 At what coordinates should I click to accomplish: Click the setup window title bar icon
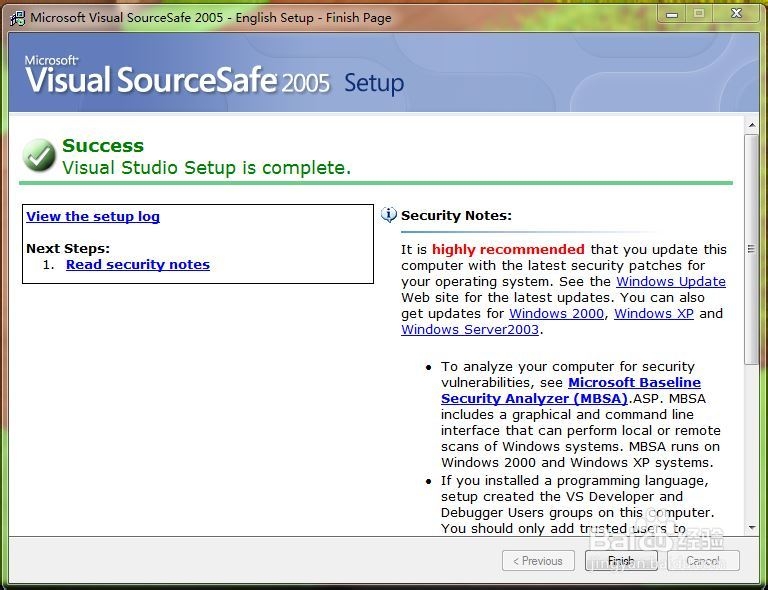[x=18, y=18]
